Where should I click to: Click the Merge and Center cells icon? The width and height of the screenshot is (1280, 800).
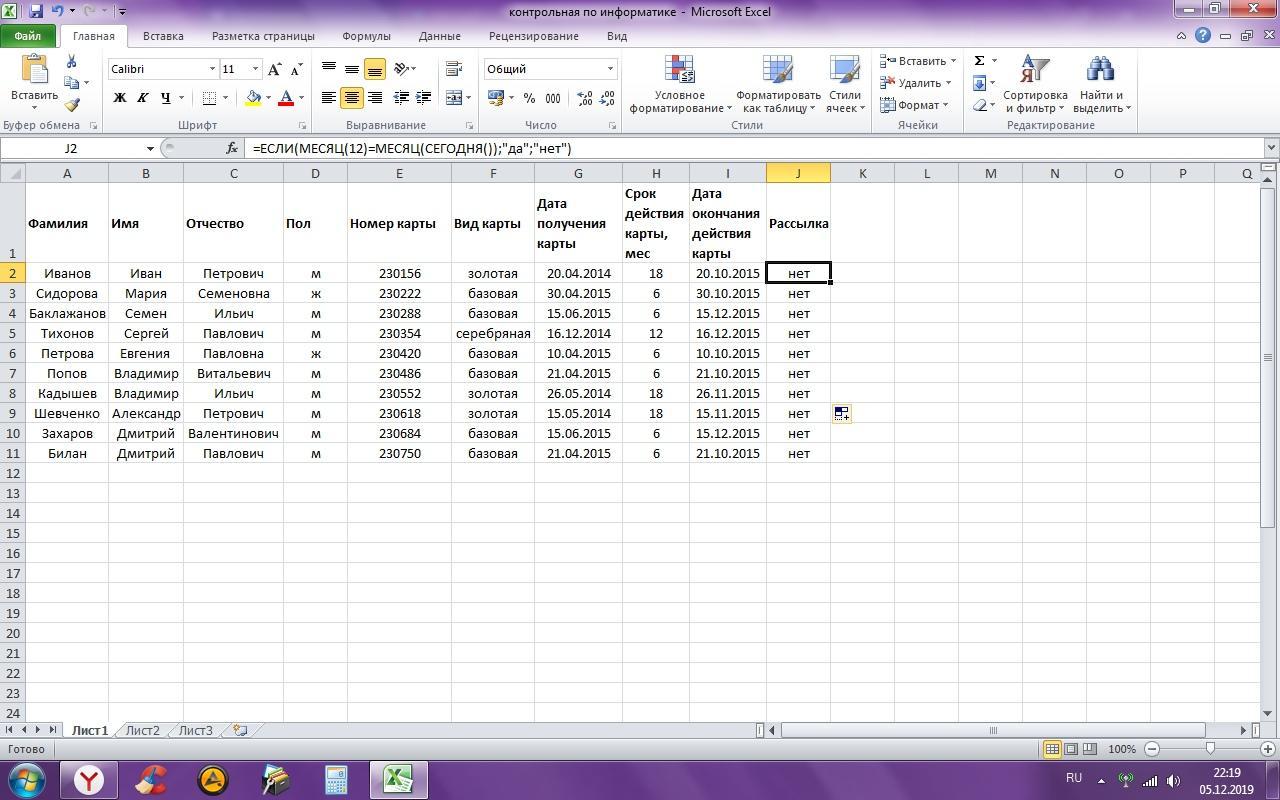(454, 98)
